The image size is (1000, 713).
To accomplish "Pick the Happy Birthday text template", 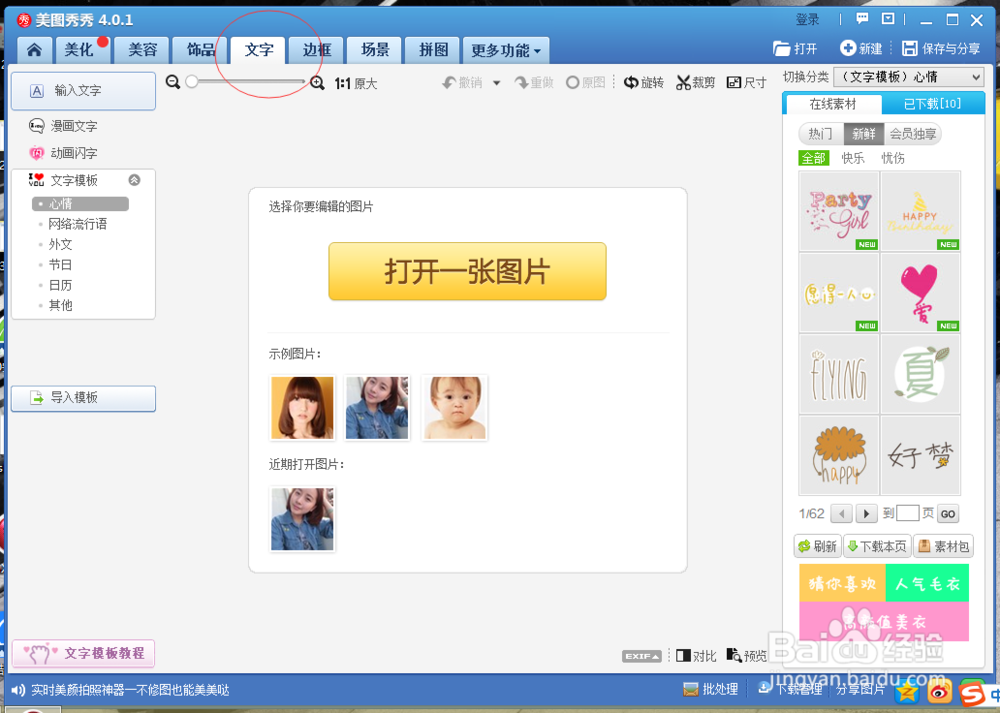I will point(920,211).
